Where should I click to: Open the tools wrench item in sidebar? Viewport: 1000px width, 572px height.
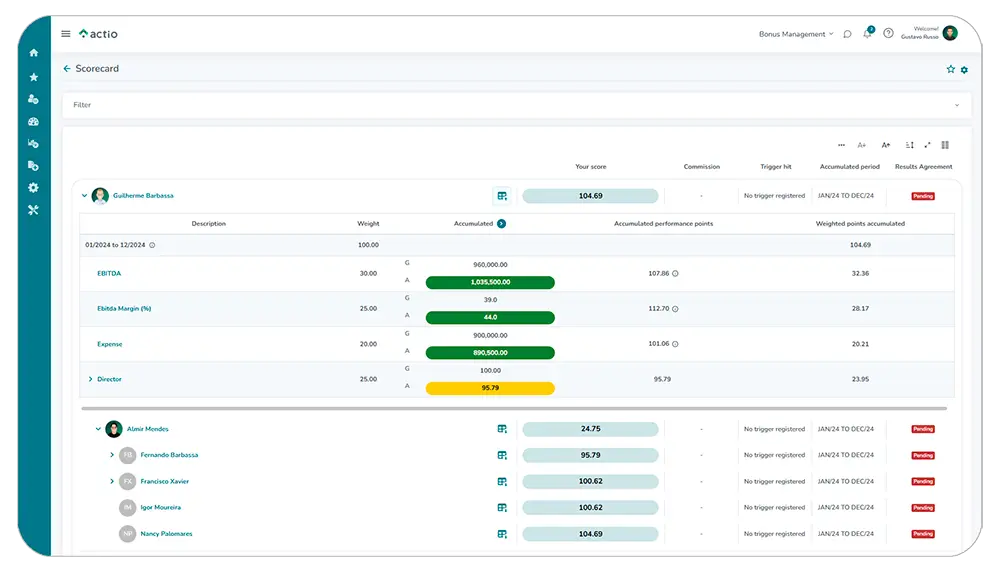pyautogui.click(x=33, y=210)
